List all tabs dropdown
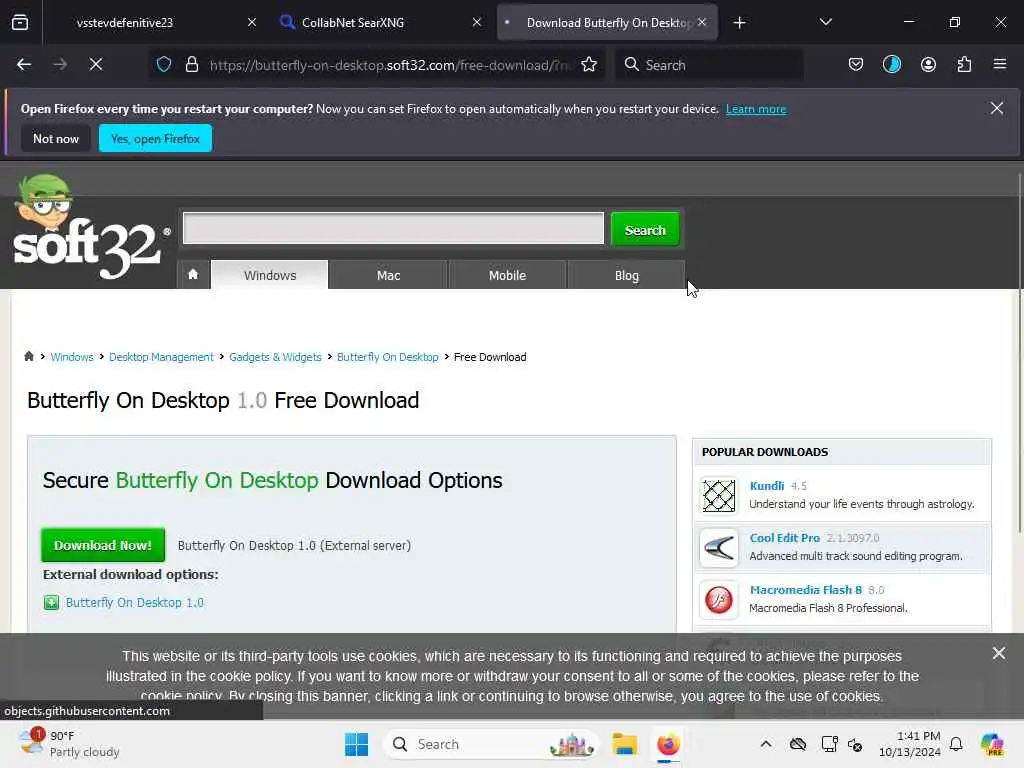Image resolution: width=1024 pixels, height=768 pixels. point(826,23)
